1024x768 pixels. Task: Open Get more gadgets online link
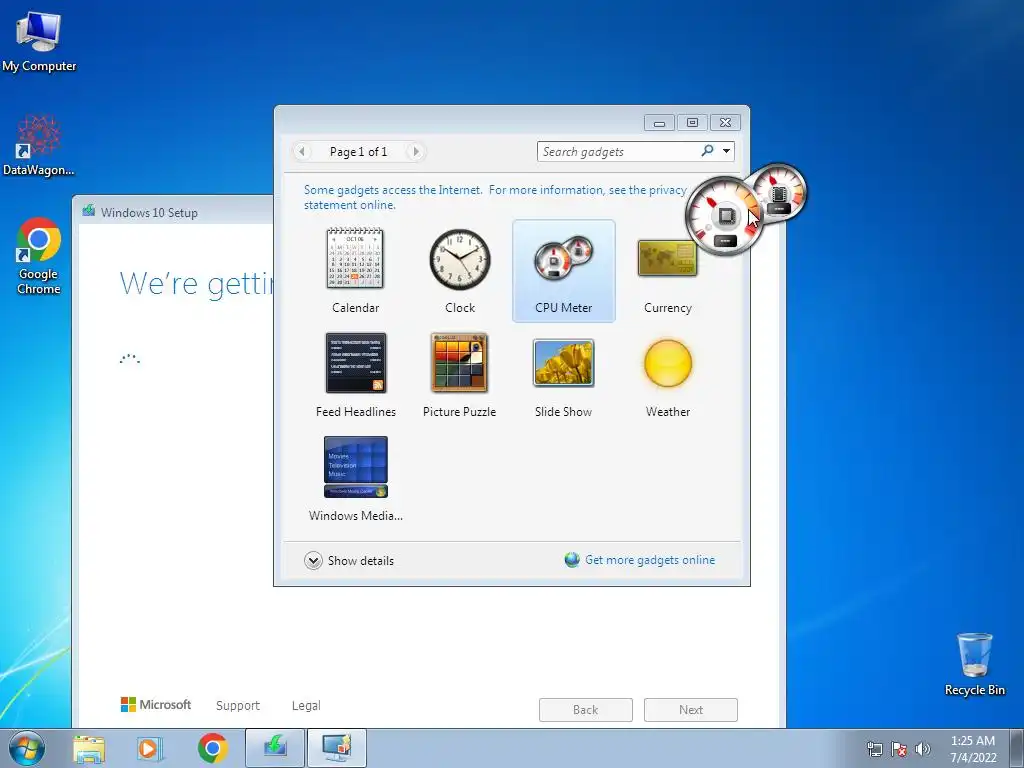[650, 560]
